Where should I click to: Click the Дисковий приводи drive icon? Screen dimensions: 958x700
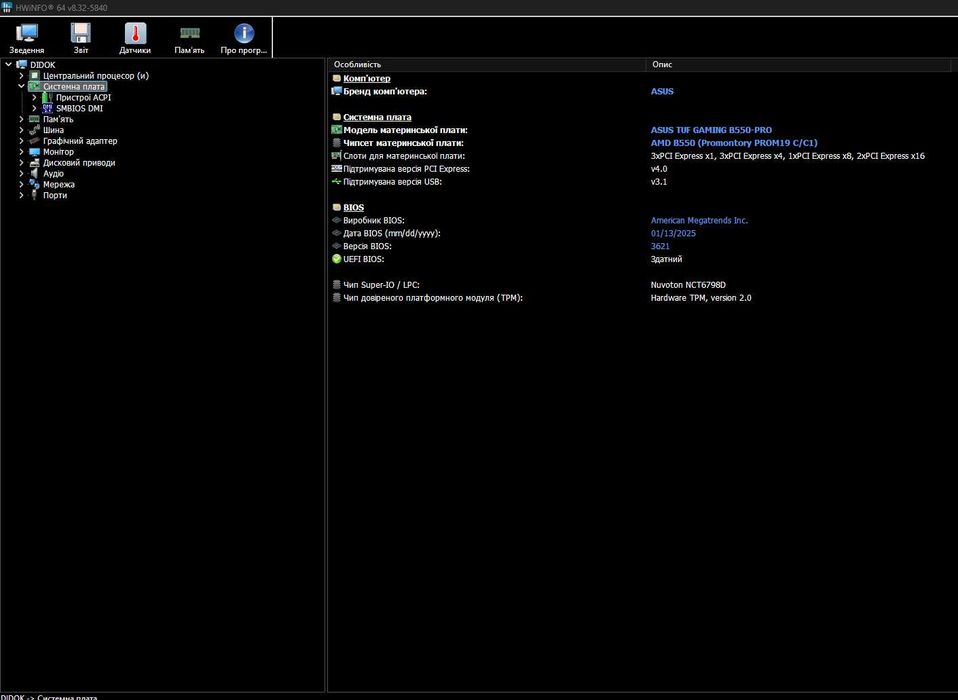point(35,162)
